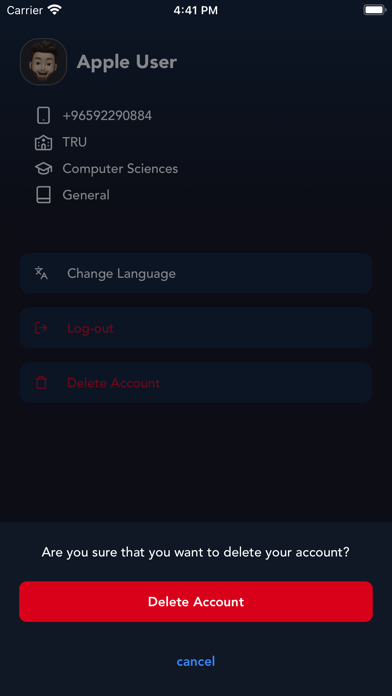Click the Apple User name heading

click(127, 62)
